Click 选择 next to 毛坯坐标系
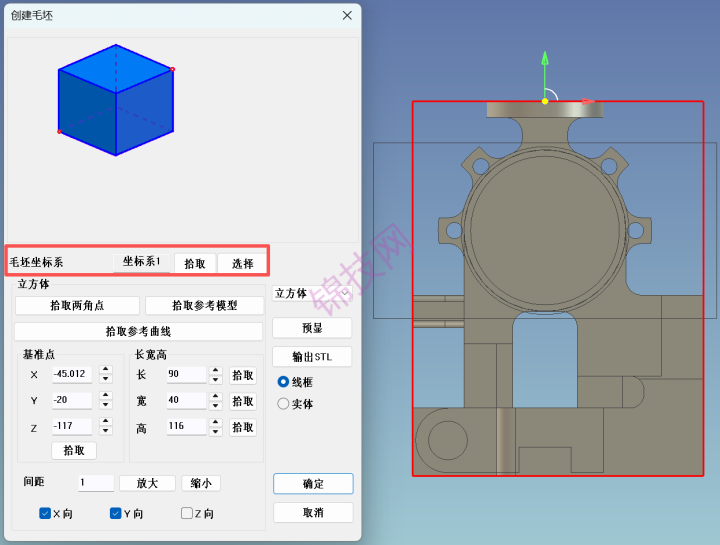 (x=242, y=264)
